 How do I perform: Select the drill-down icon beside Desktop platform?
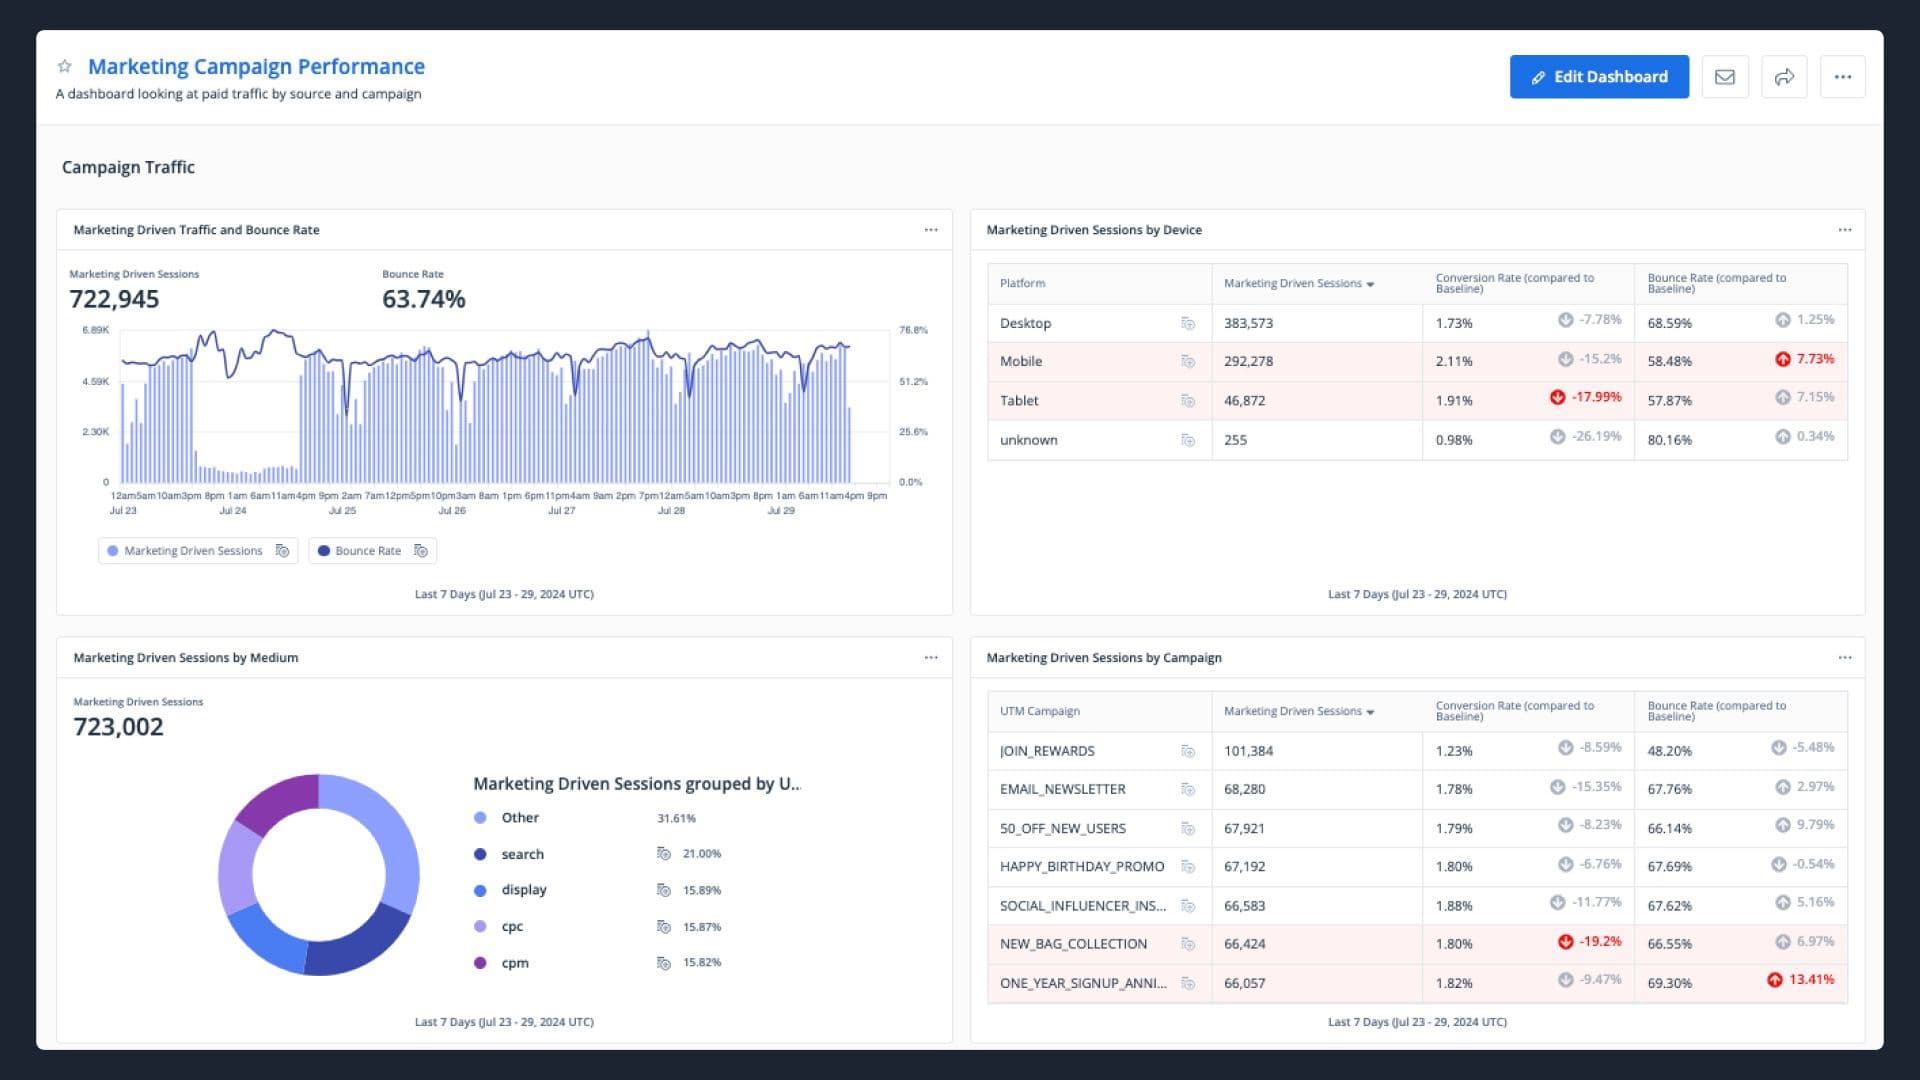tap(1186, 323)
